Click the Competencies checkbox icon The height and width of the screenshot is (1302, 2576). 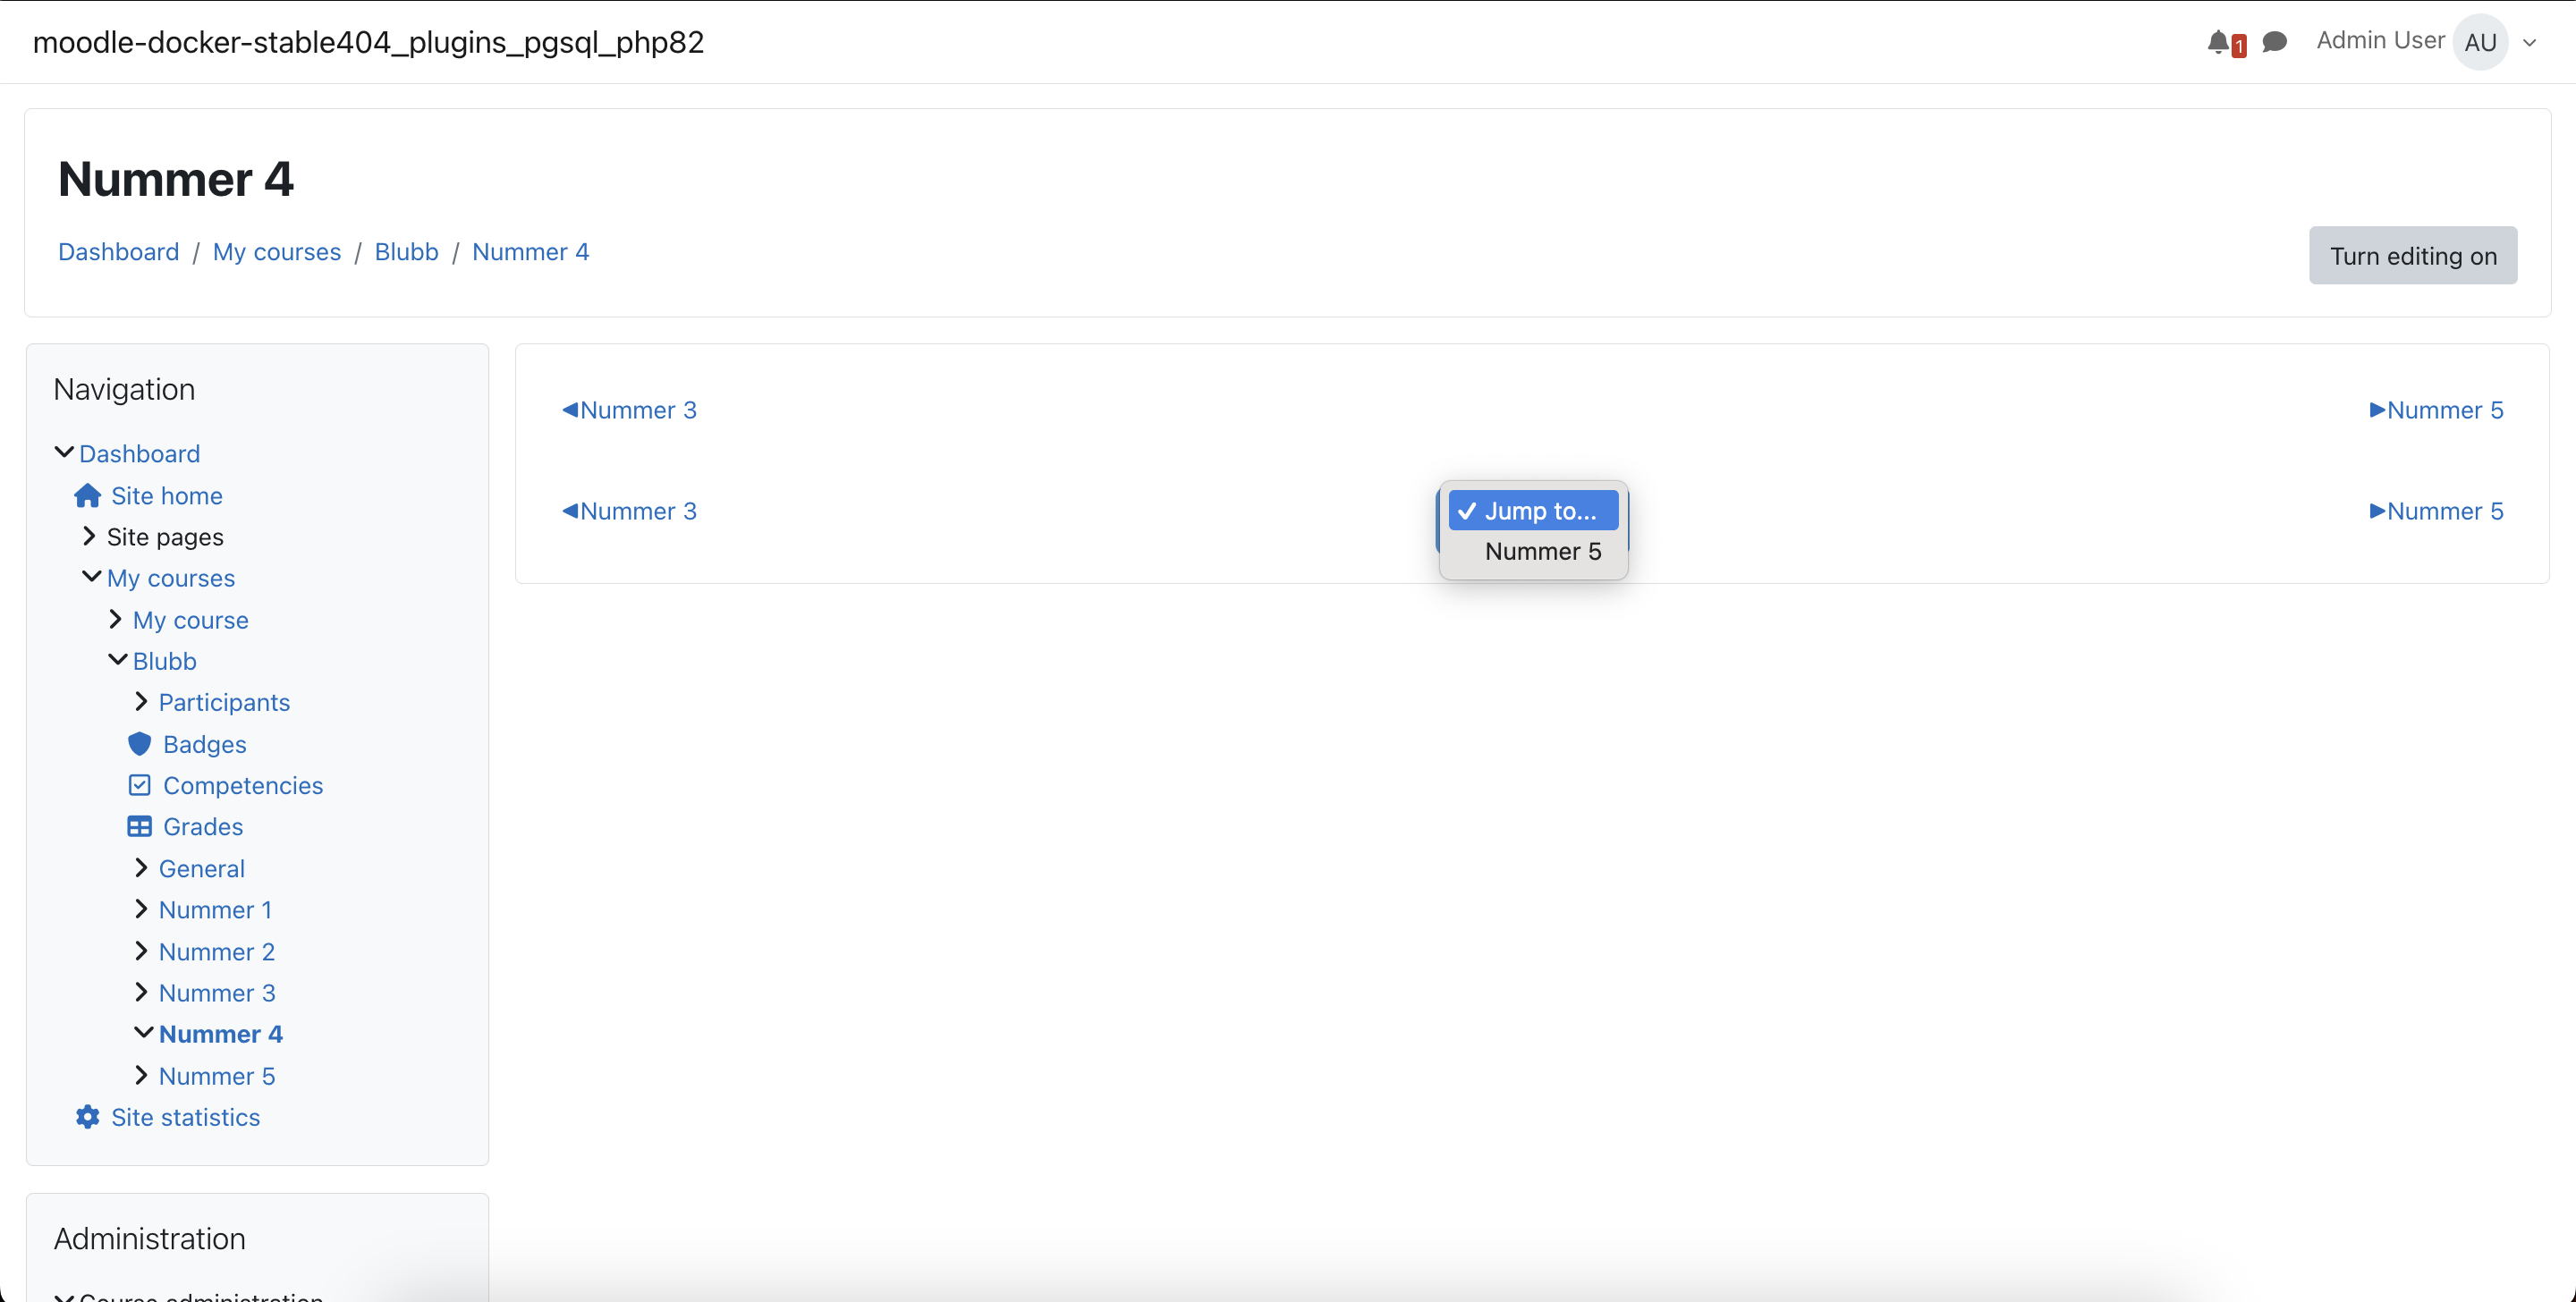click(139, 785)
